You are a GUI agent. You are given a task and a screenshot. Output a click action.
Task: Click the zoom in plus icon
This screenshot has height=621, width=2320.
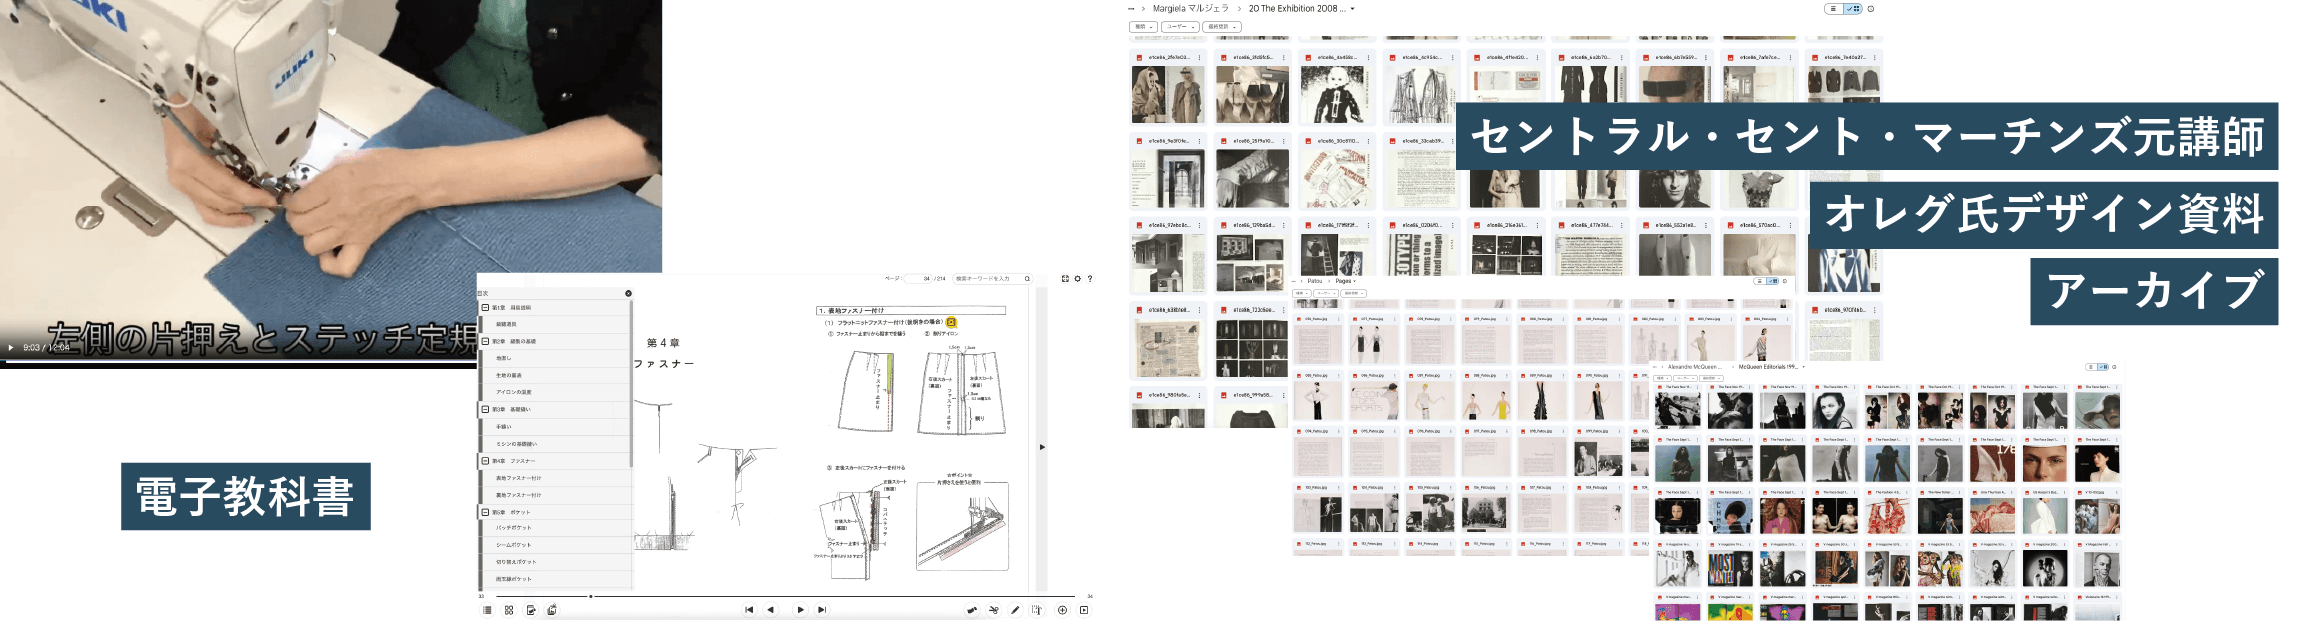(1062, 610)
